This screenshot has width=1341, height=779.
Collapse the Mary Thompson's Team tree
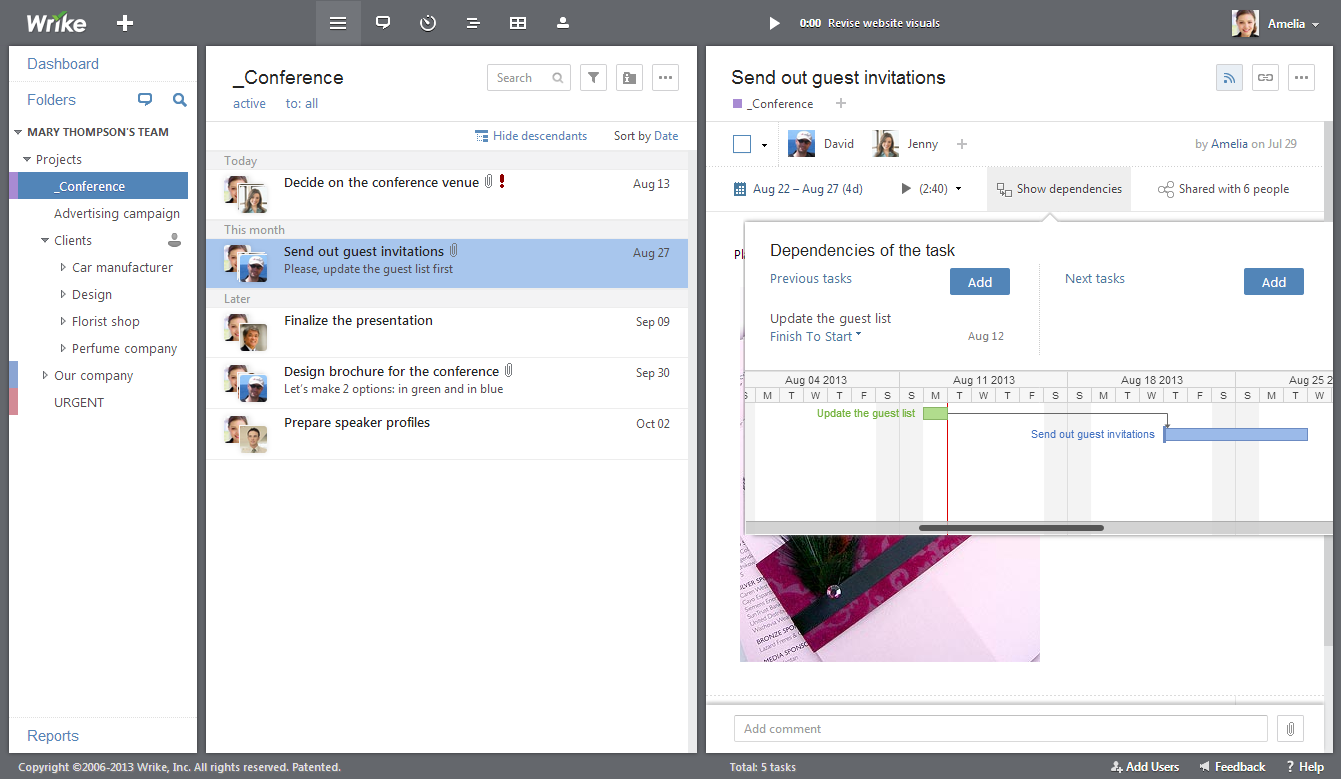coord(18,132)
